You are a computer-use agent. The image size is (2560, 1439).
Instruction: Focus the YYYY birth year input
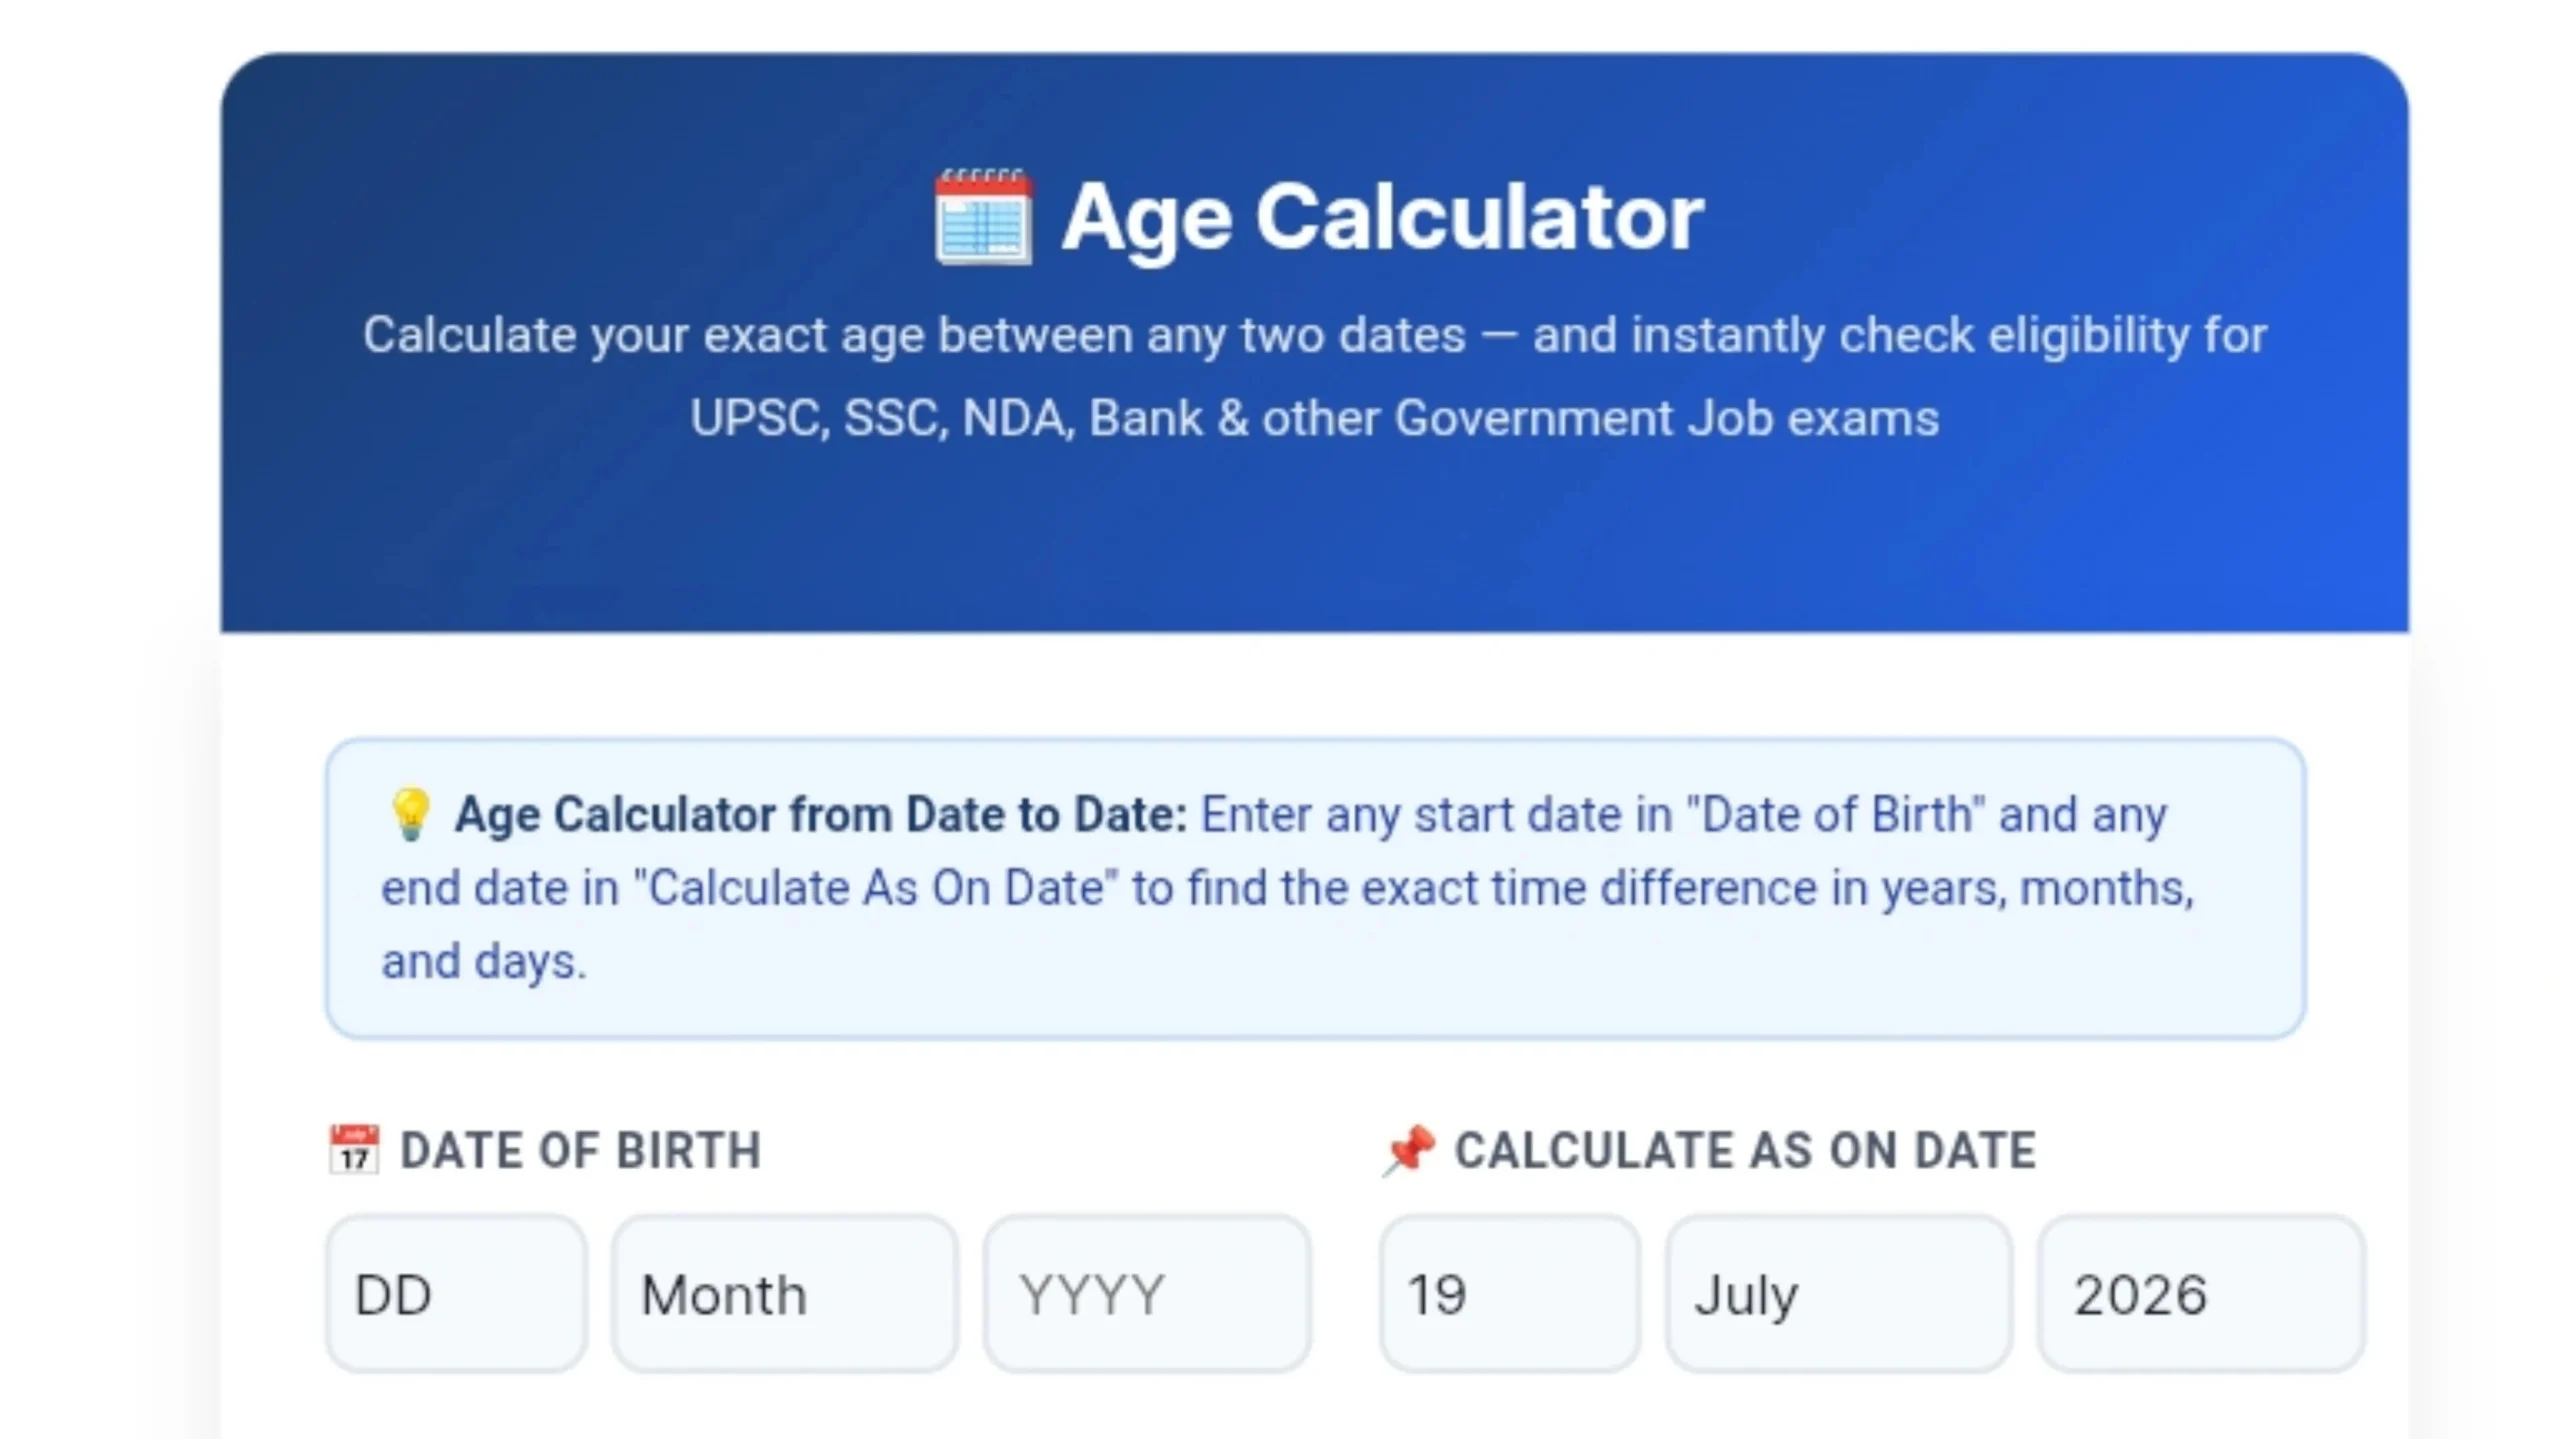point(1147,1294)
